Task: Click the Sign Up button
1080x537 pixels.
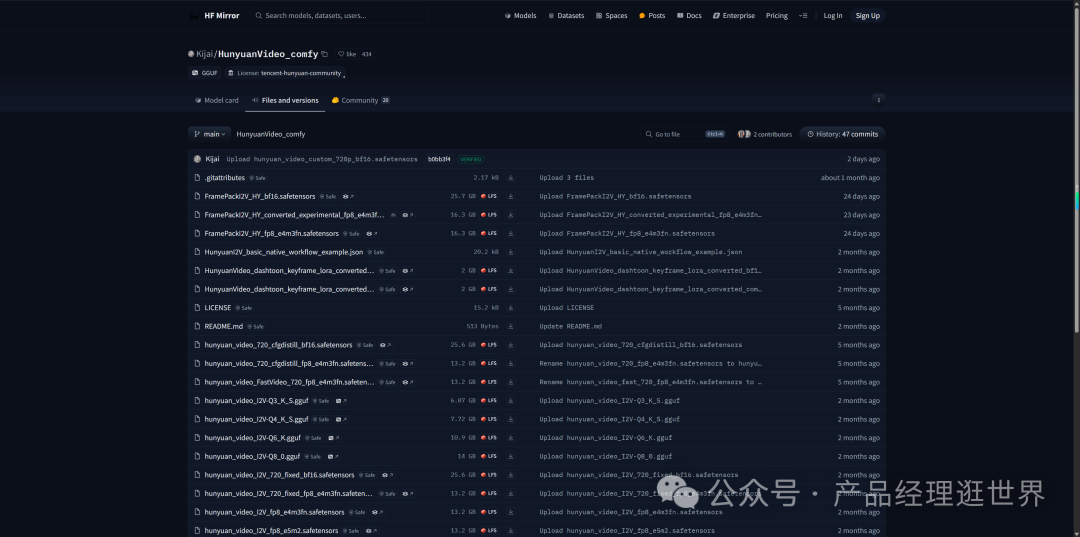Action: (867, 15)
